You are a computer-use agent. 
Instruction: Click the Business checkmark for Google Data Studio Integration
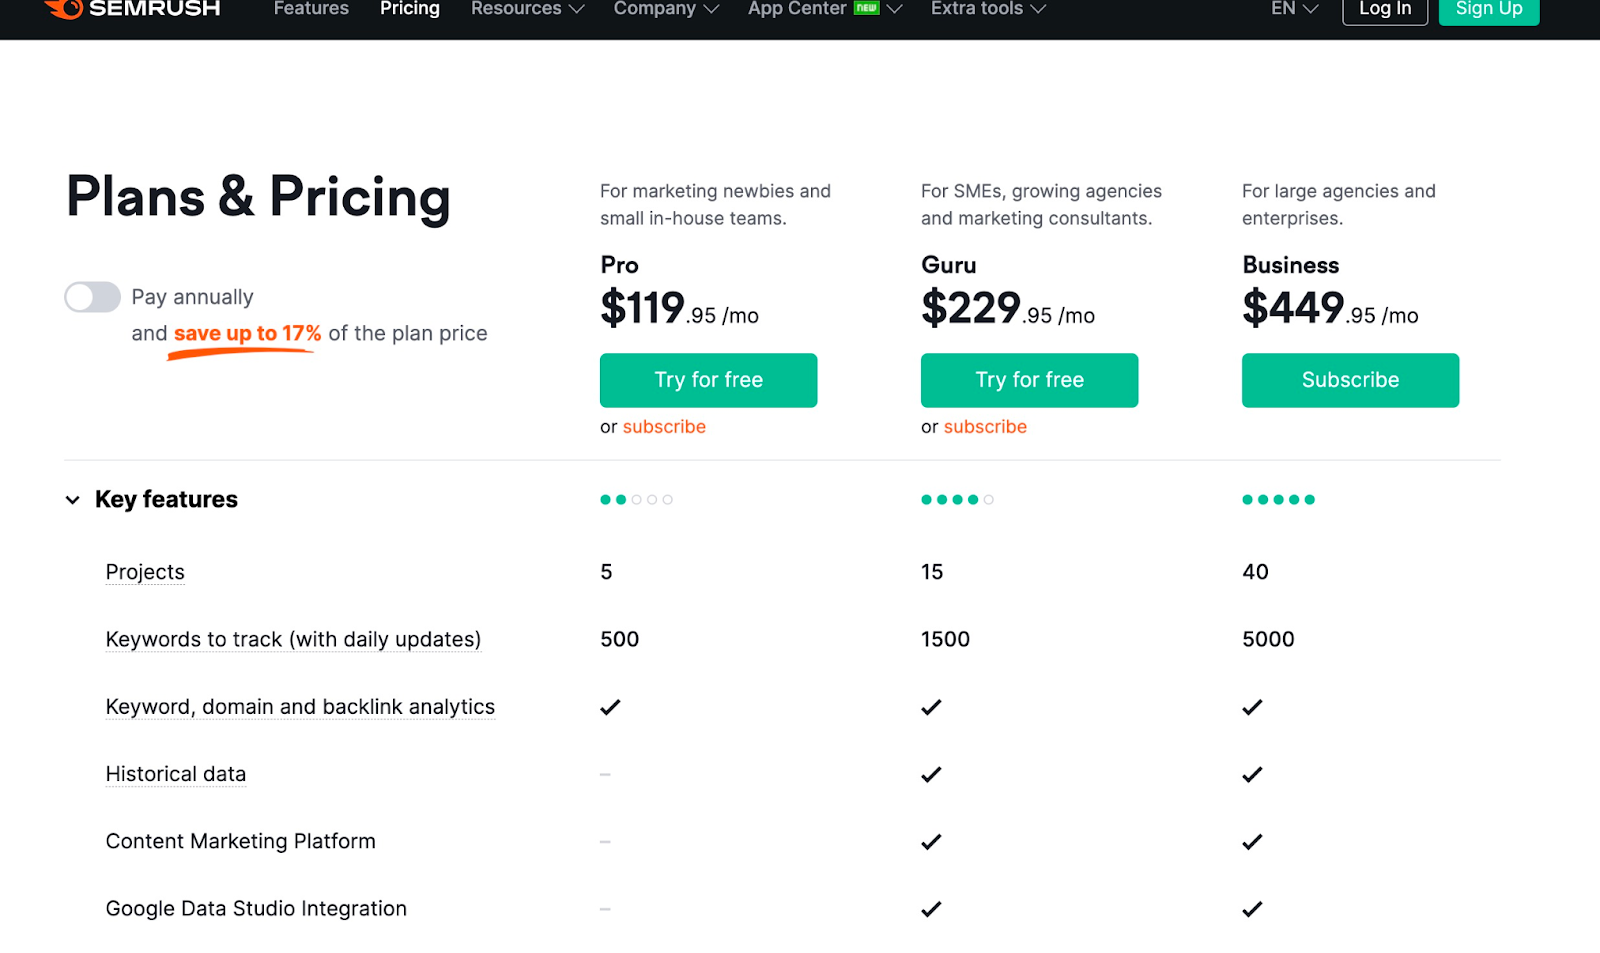[1252, 909]
